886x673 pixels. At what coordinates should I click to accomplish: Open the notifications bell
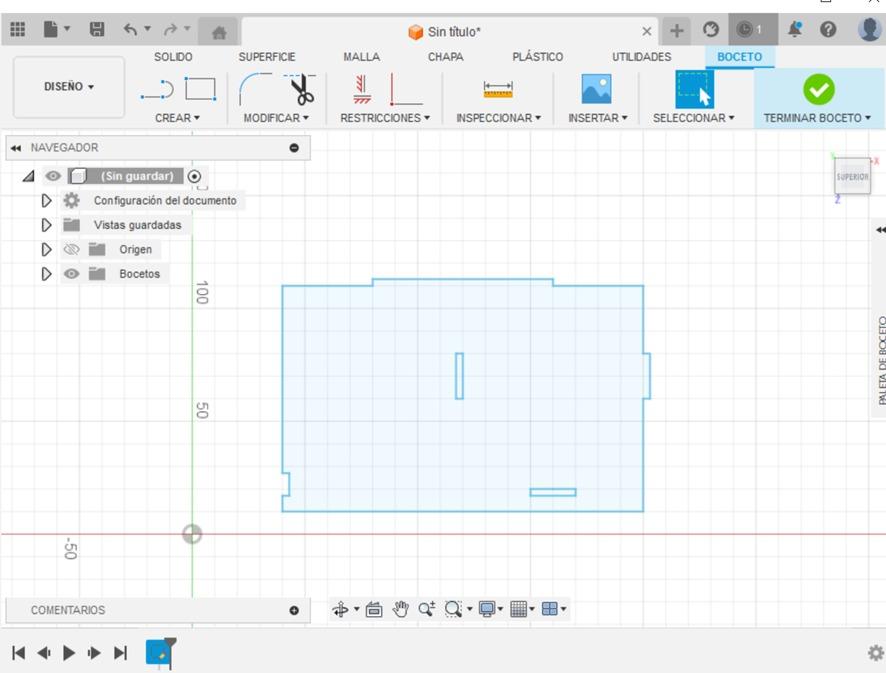794,29
